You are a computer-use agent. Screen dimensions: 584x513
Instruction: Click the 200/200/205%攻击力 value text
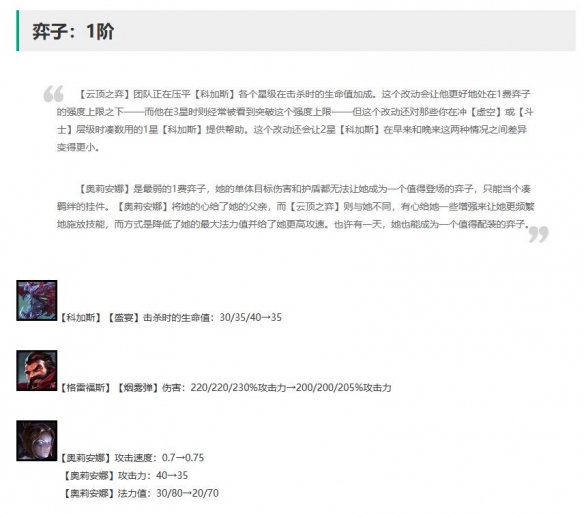[344, 387]
